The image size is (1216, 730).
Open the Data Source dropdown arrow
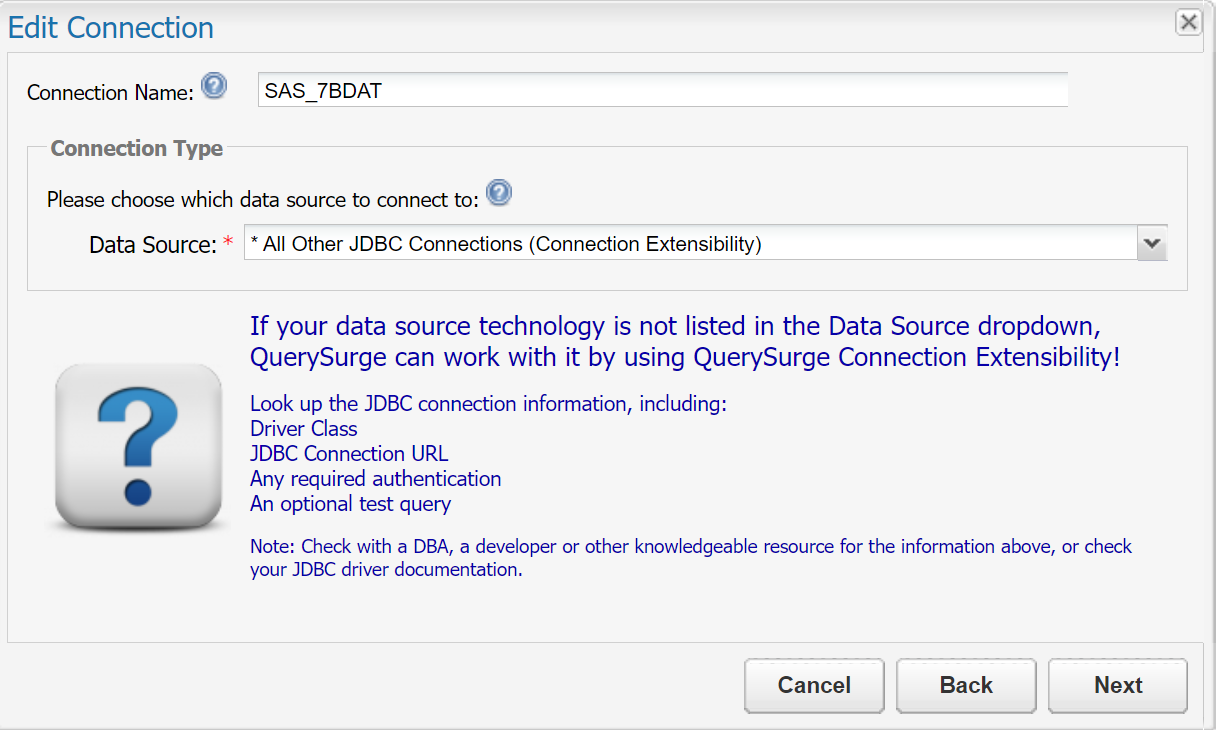[x=1152, y=243]
